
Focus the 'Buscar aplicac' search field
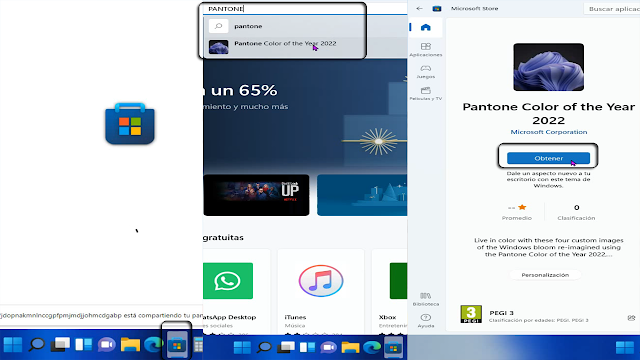(x=612, y=9)
